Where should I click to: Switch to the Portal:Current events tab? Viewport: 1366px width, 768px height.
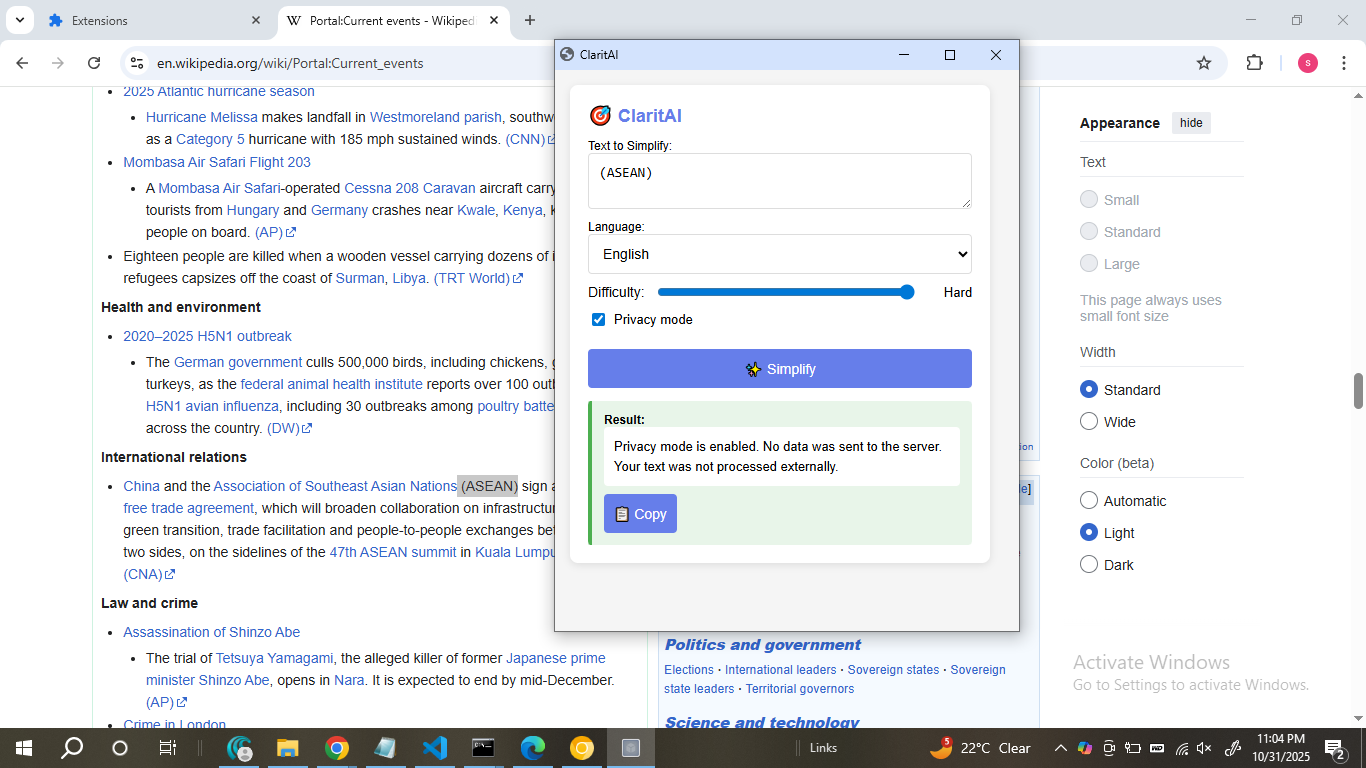[392, 20]
